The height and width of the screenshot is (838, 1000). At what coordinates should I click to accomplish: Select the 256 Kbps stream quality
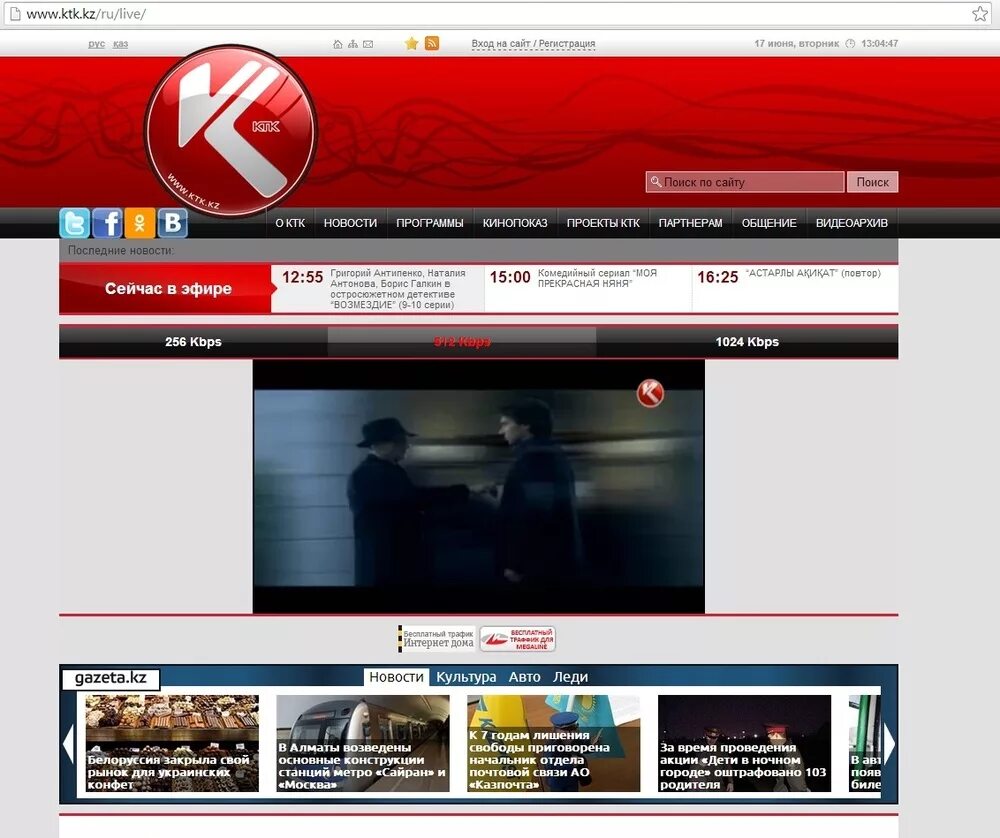pos(193,342)
